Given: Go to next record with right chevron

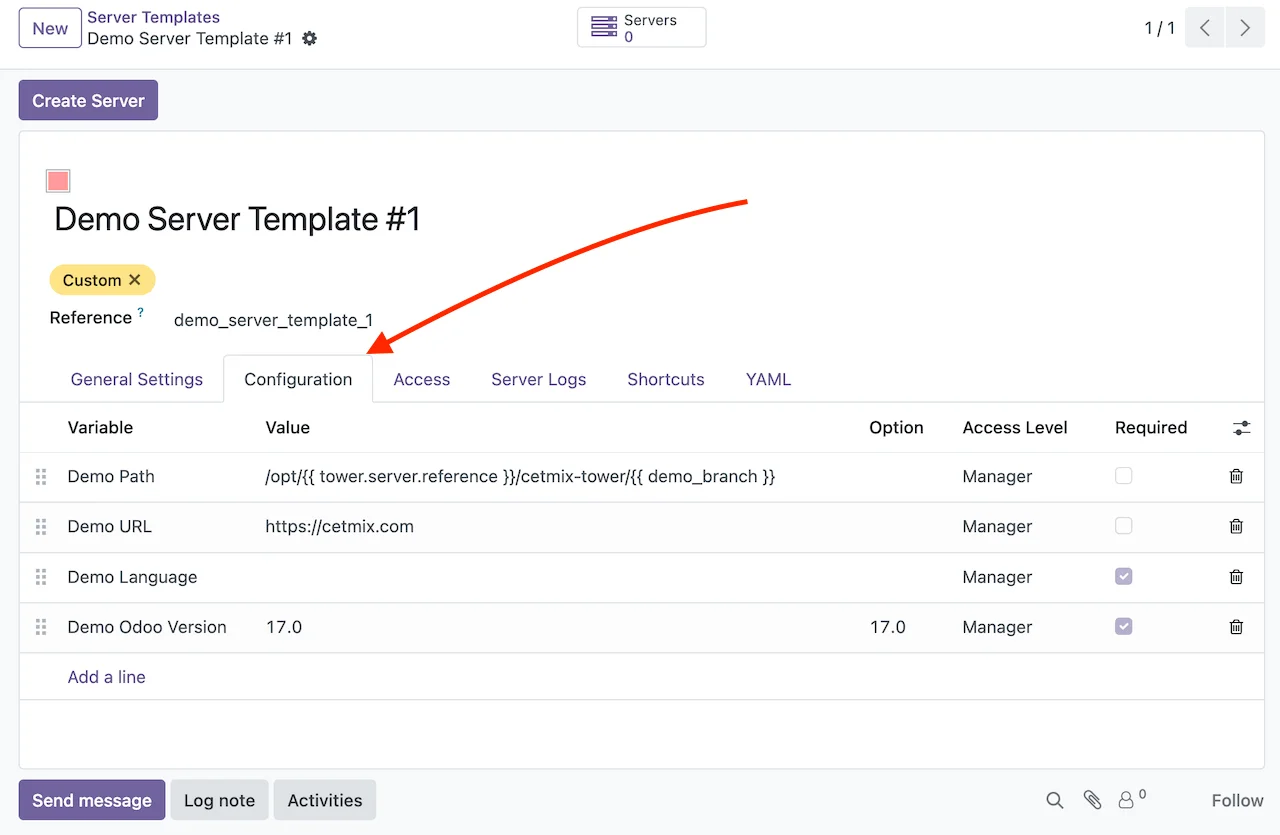Looking at the screenshot, I should (x=1245, y=28).
